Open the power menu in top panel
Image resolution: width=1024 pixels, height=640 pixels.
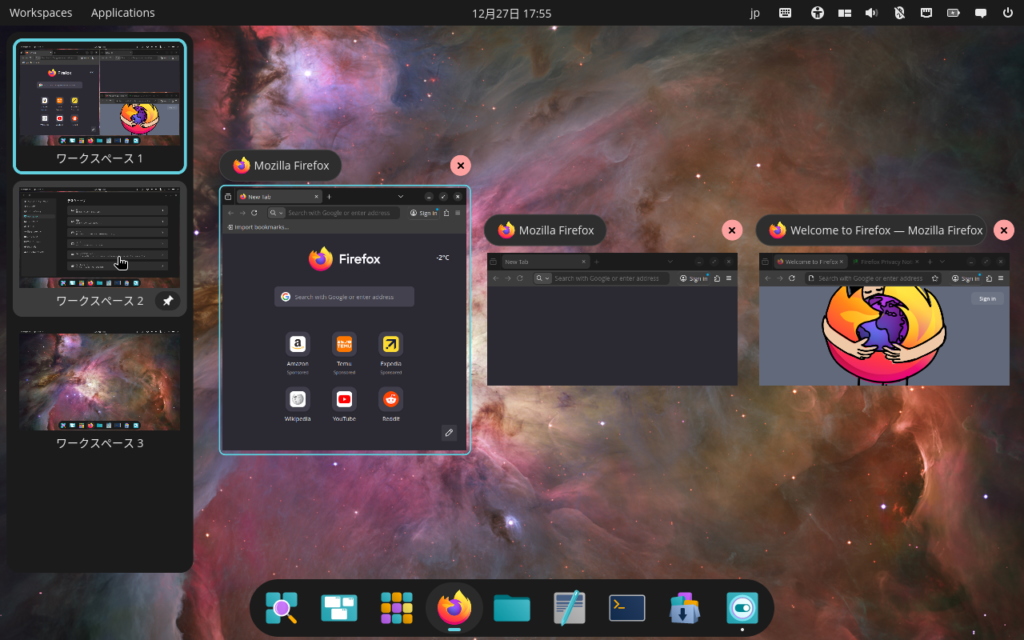(1008, 13)
